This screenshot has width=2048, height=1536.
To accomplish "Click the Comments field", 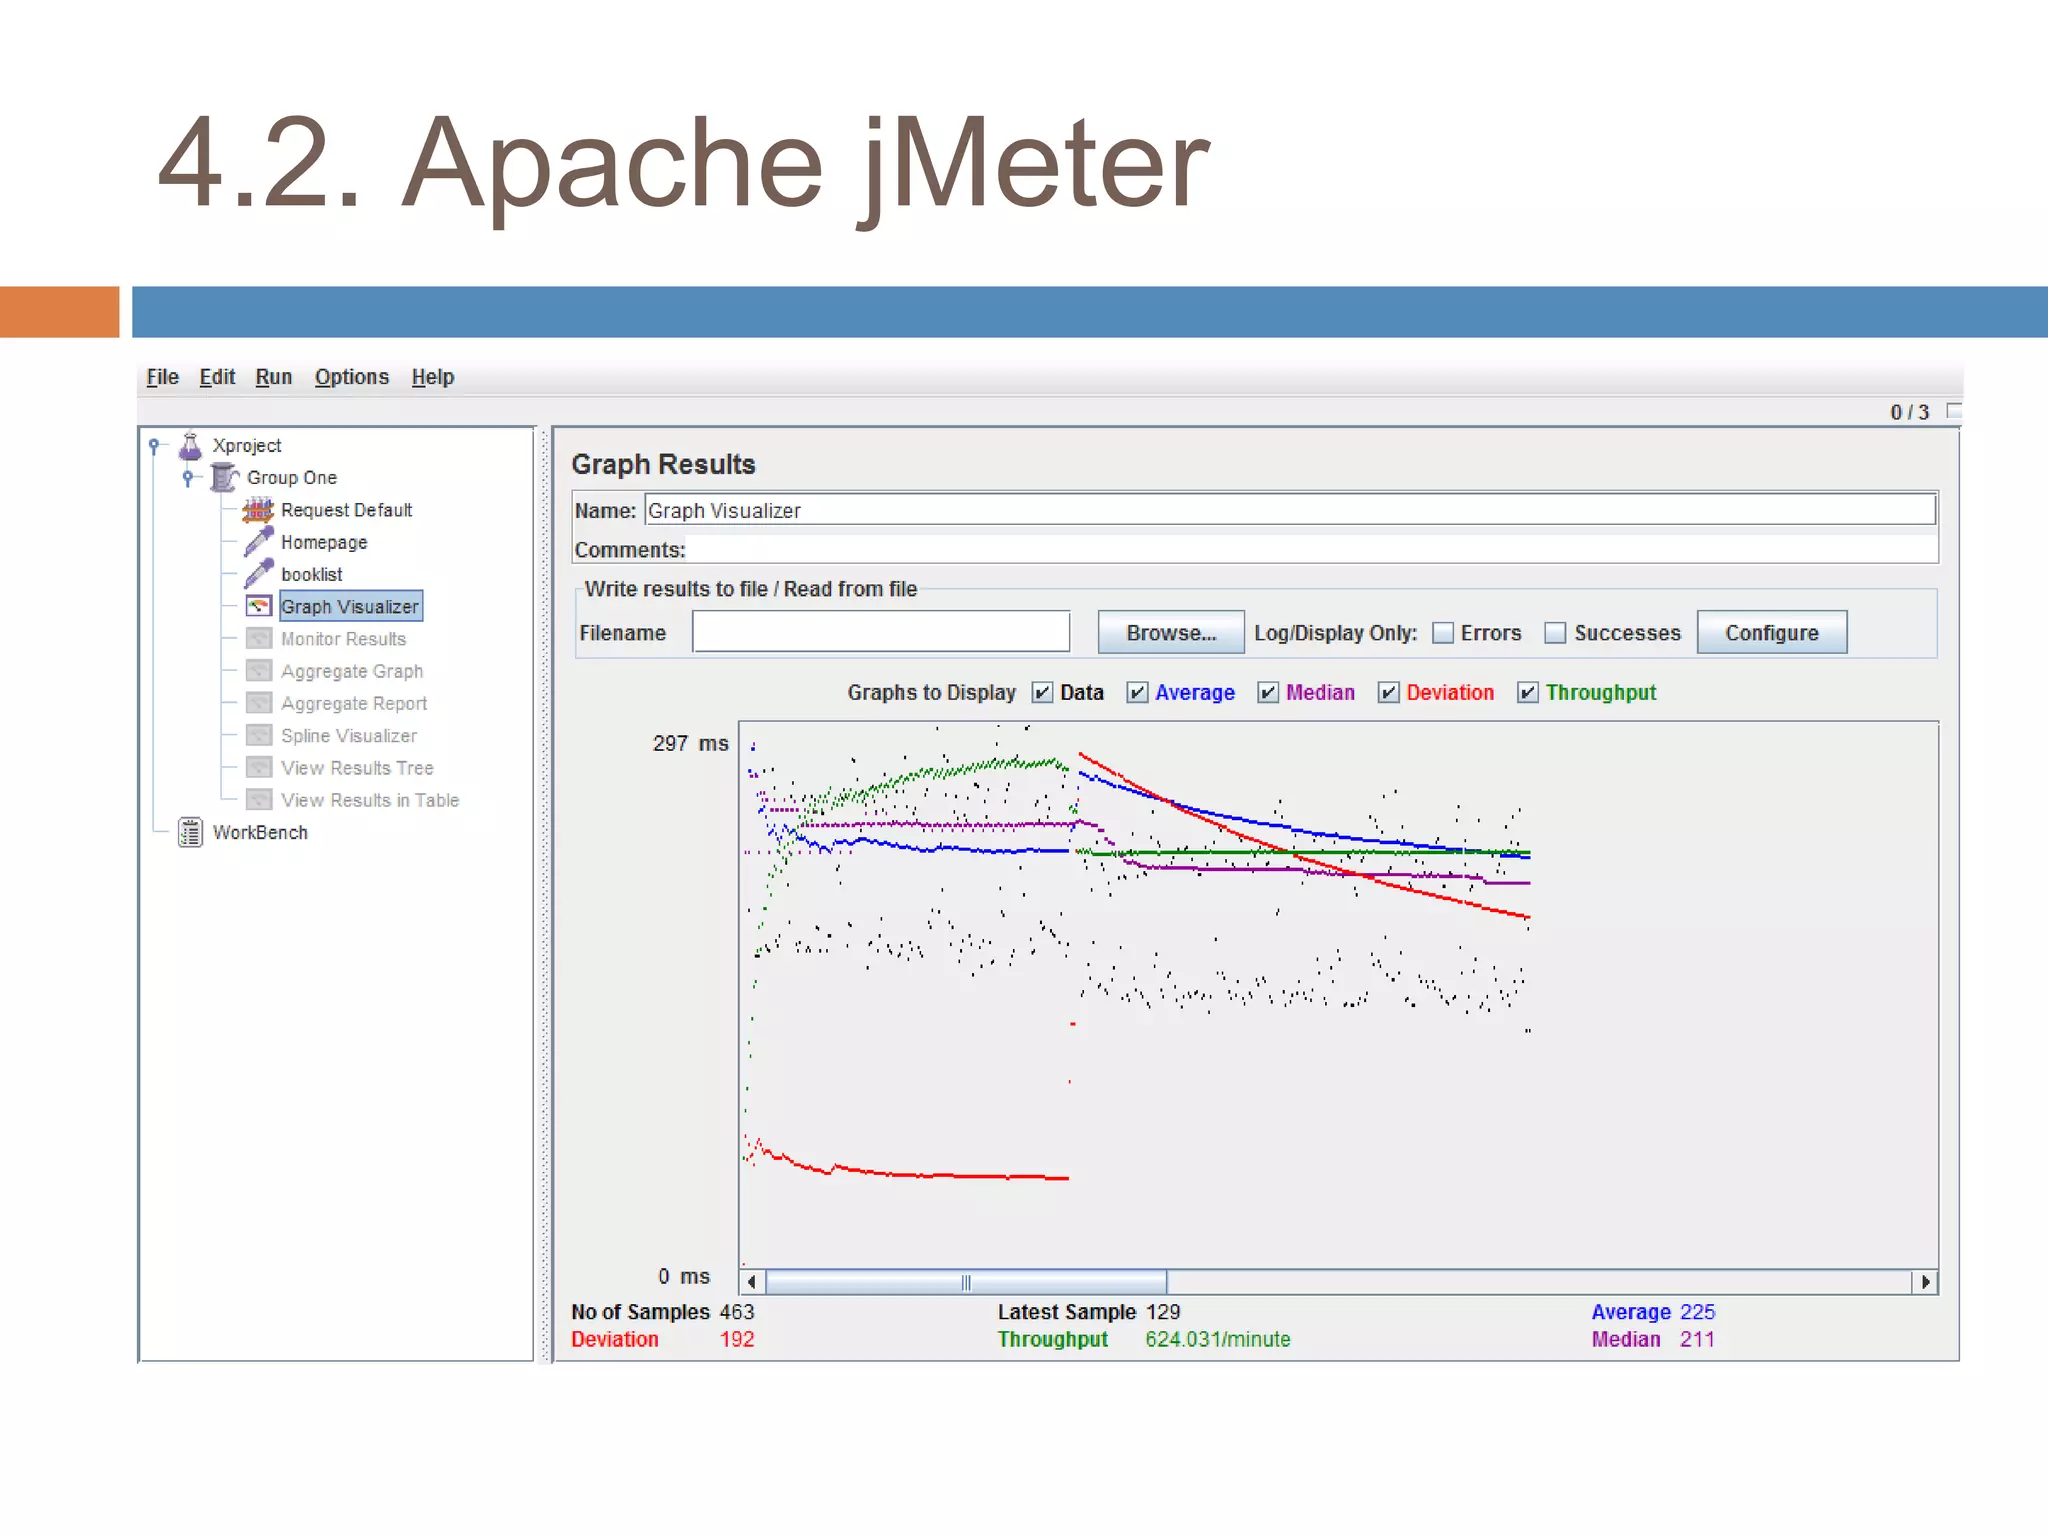I will [1312, 549].
